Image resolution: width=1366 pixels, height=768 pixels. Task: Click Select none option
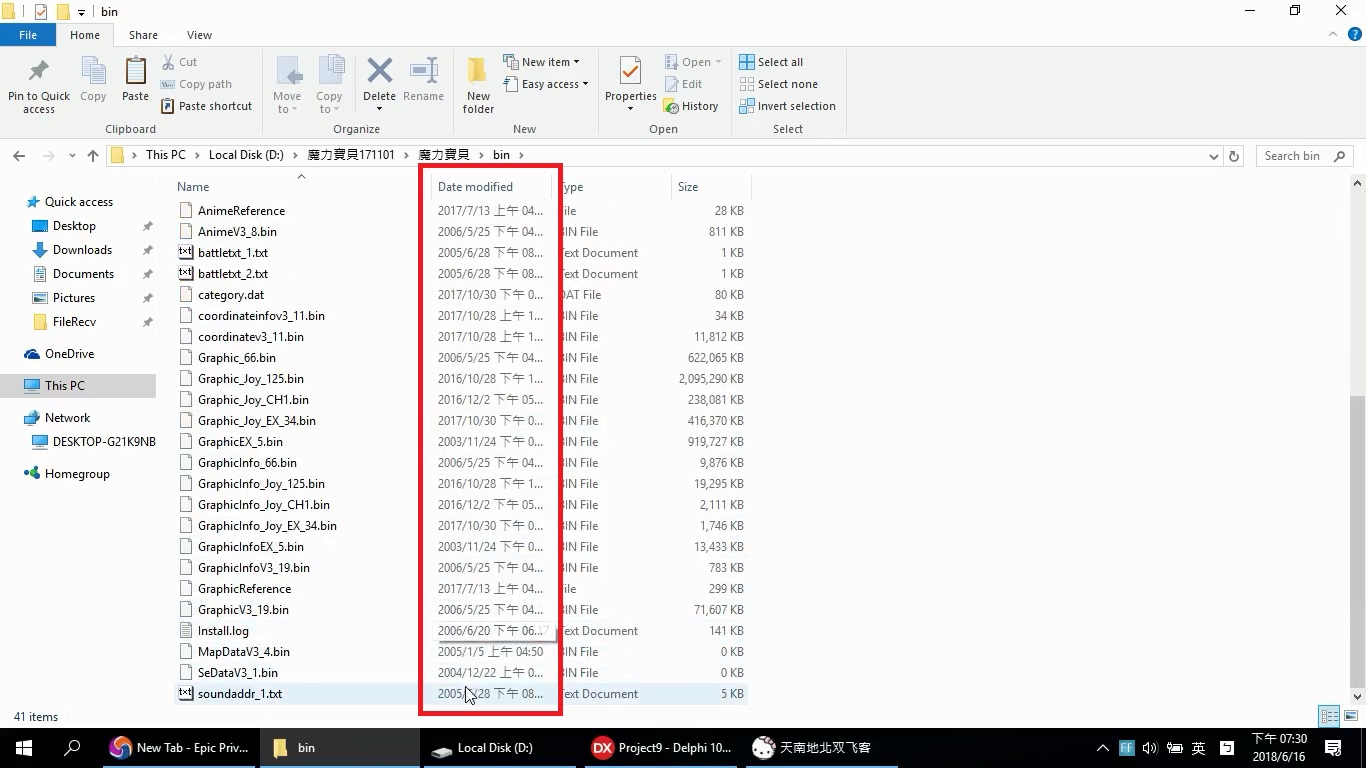[x=778, y=84]
